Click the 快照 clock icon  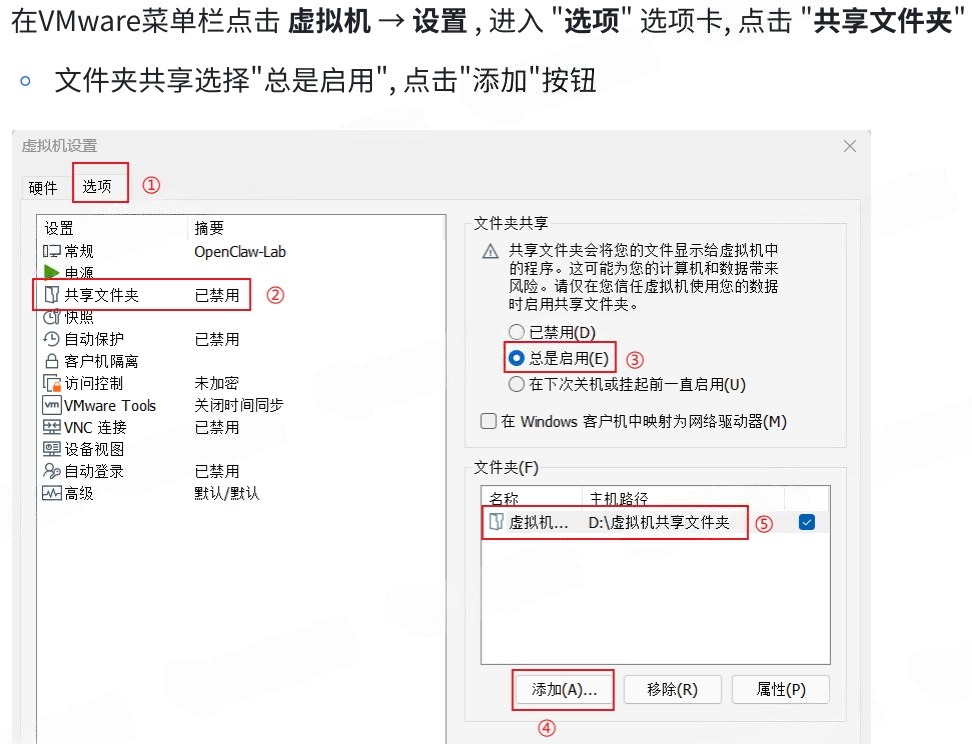52,317
